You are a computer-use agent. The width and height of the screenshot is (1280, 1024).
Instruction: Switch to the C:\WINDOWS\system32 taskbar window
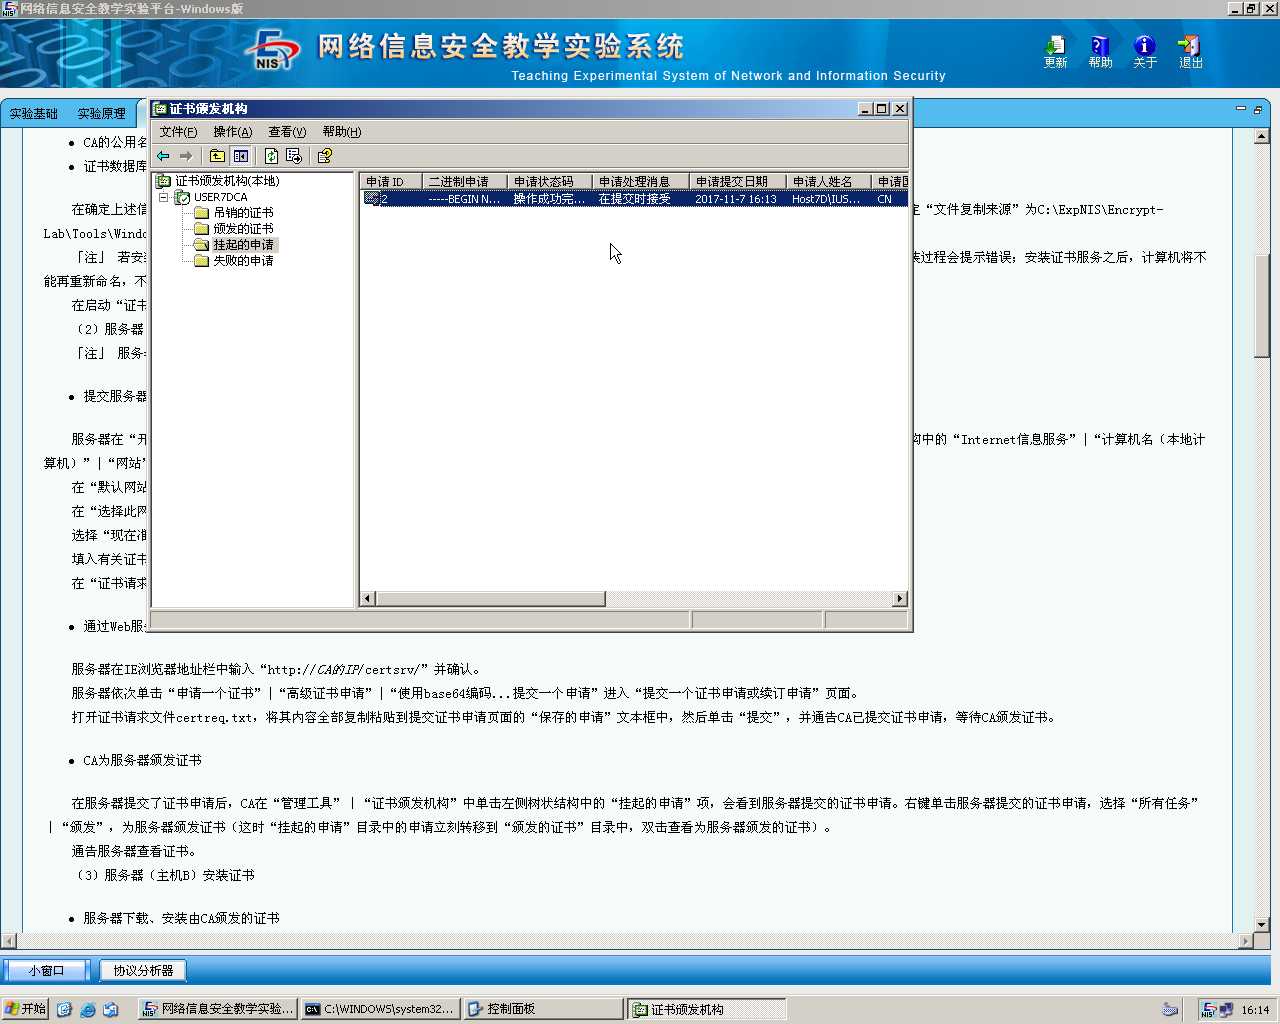click(x=379, y=1009)
